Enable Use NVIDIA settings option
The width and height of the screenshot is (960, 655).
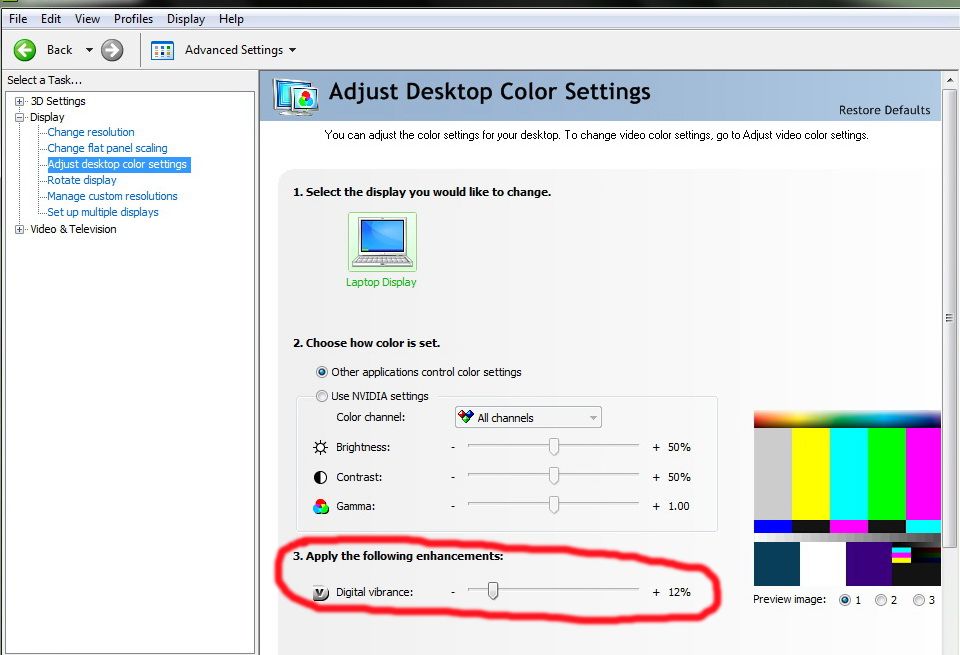pos(322,396)
